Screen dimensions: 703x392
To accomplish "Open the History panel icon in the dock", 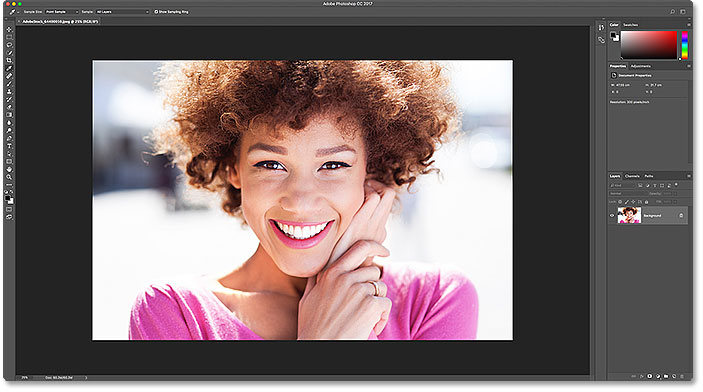I will (601, 27).
